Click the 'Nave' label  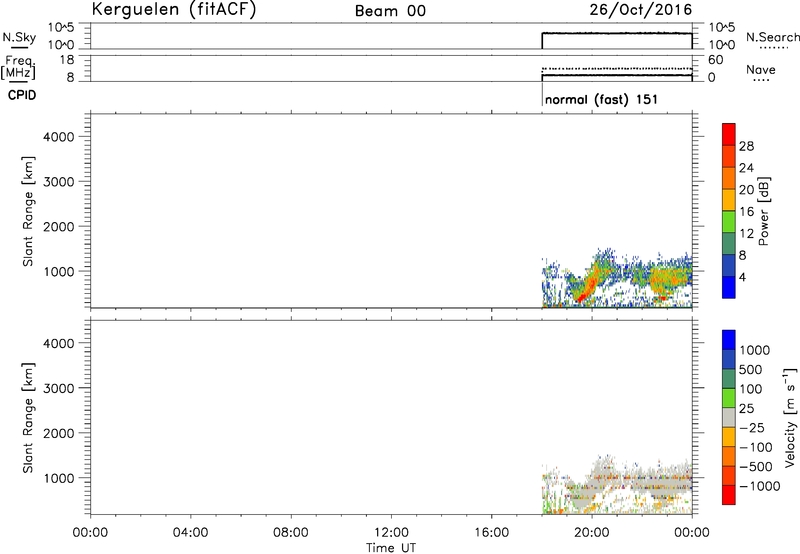click(761, 69)
